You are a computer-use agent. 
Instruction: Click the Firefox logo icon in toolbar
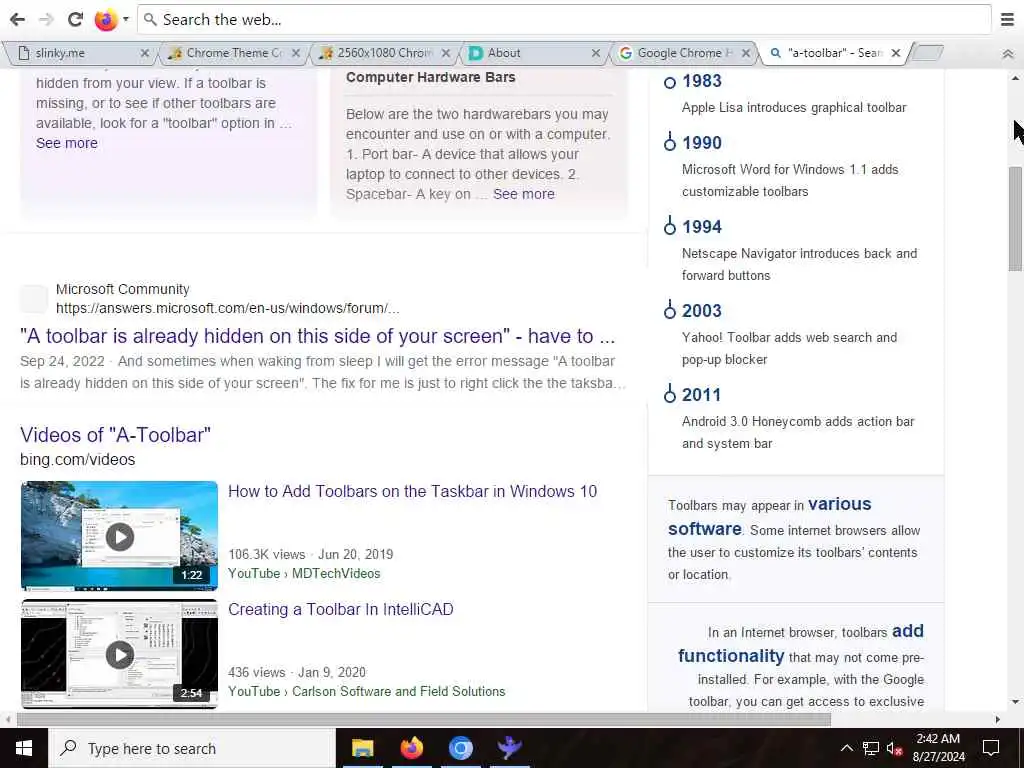point(105,20)
